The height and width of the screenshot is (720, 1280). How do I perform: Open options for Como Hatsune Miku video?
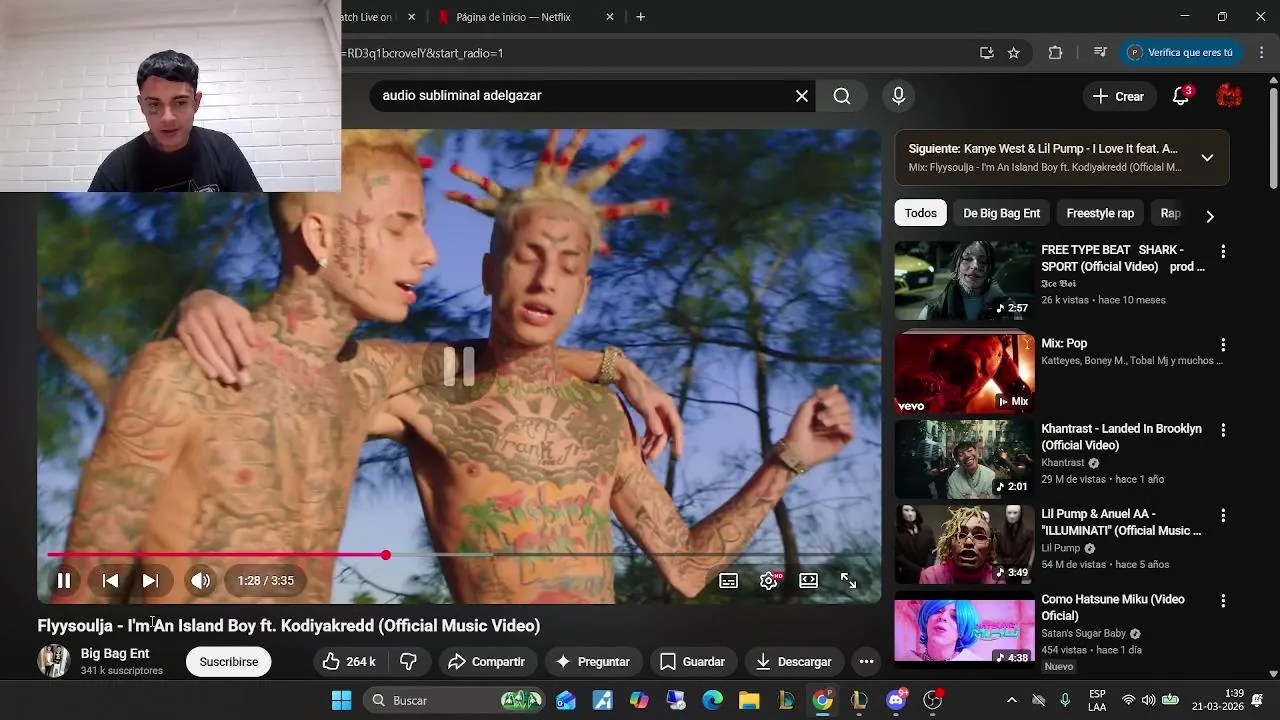1223,601
